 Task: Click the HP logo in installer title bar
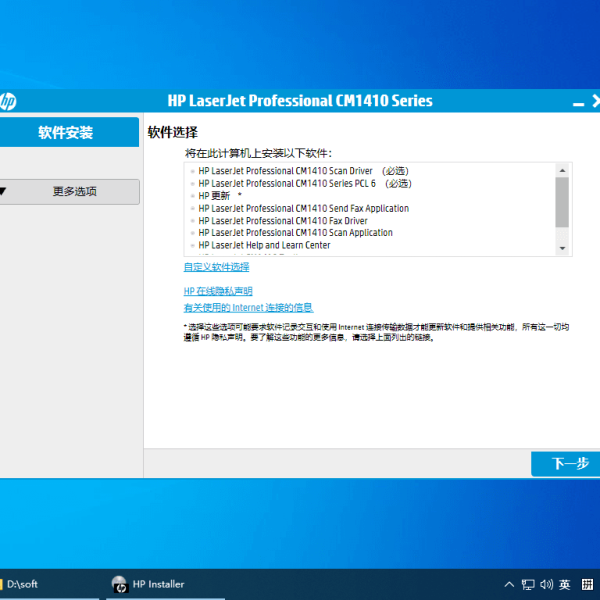click(8, 101)
